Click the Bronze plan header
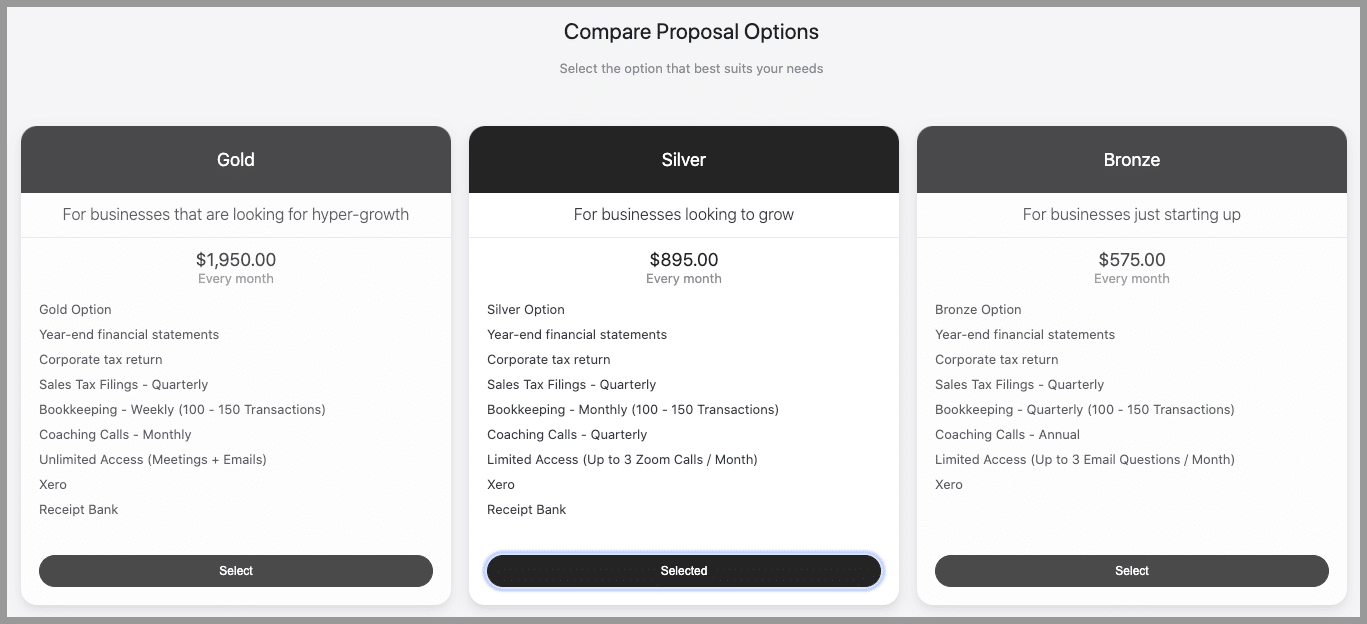 tap(1132, 160)
